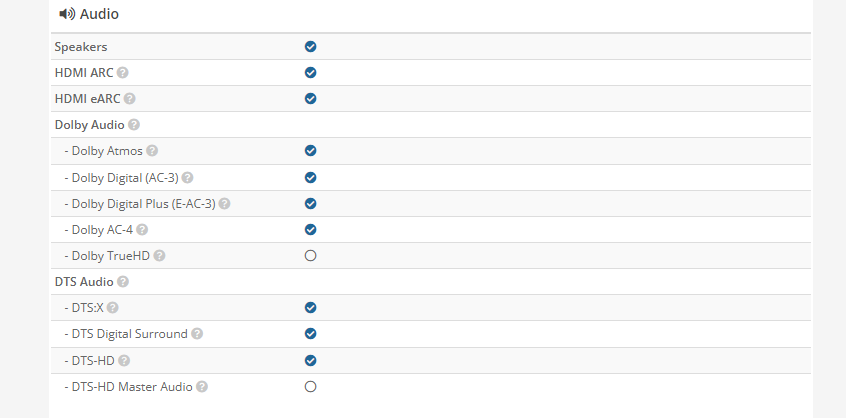The height and width of the screenshot is (418, 846).
Task: Click the Audio section heading
Action: point(99,14)
